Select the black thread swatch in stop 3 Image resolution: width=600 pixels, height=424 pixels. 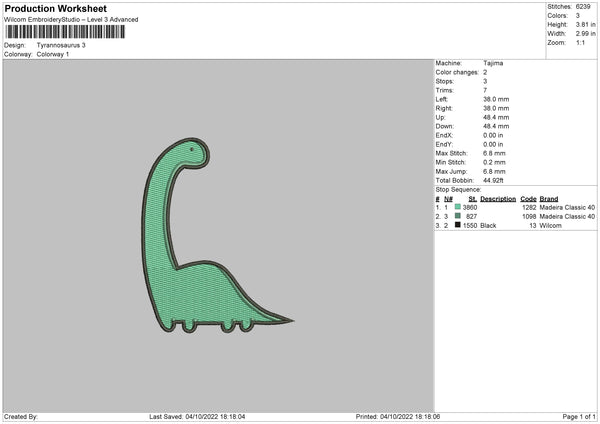[x=457, y=226]
